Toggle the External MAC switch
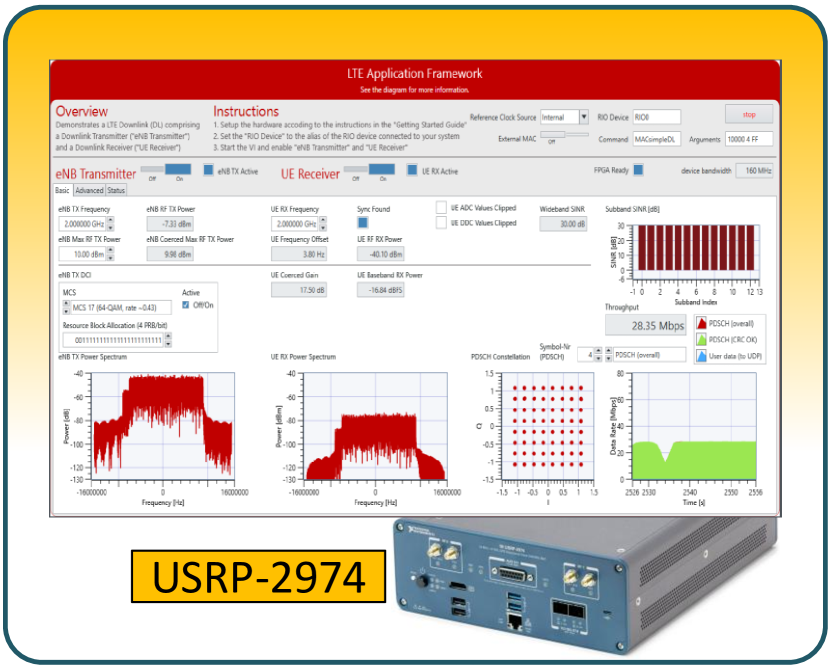This screenshot has height=665, width=830. [x=564, y=135]
